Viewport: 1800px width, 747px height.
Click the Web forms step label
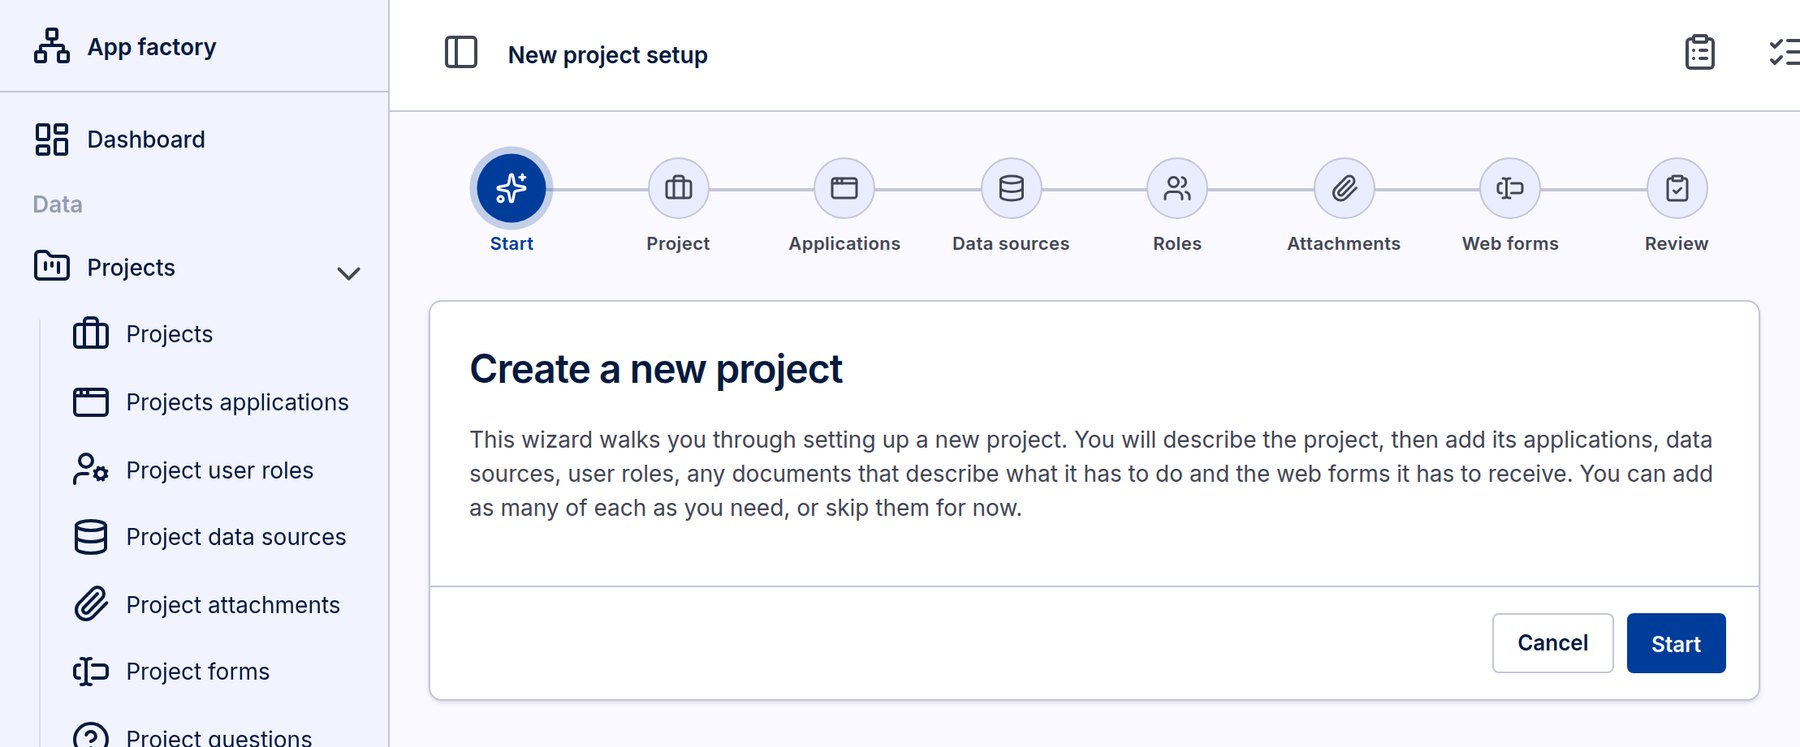point(1510,243)
